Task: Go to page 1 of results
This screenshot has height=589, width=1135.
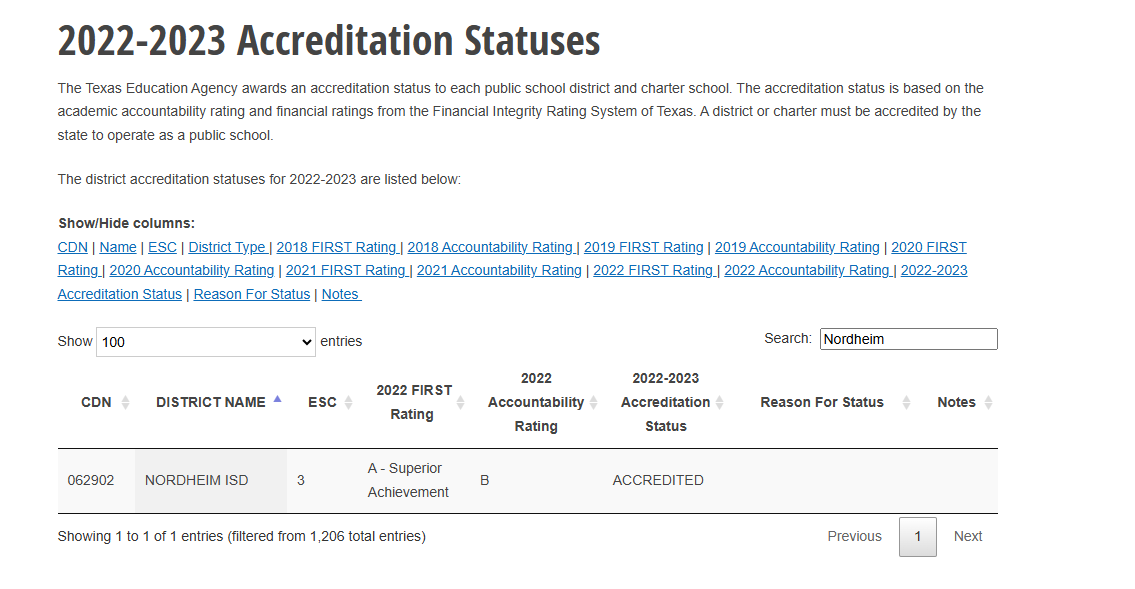Action: (x=918, y=537)
